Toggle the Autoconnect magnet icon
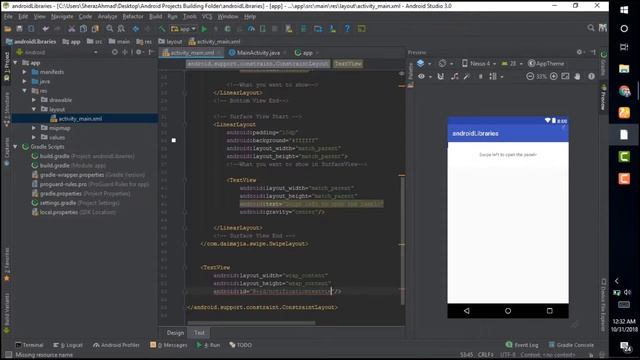 [440, 76]
